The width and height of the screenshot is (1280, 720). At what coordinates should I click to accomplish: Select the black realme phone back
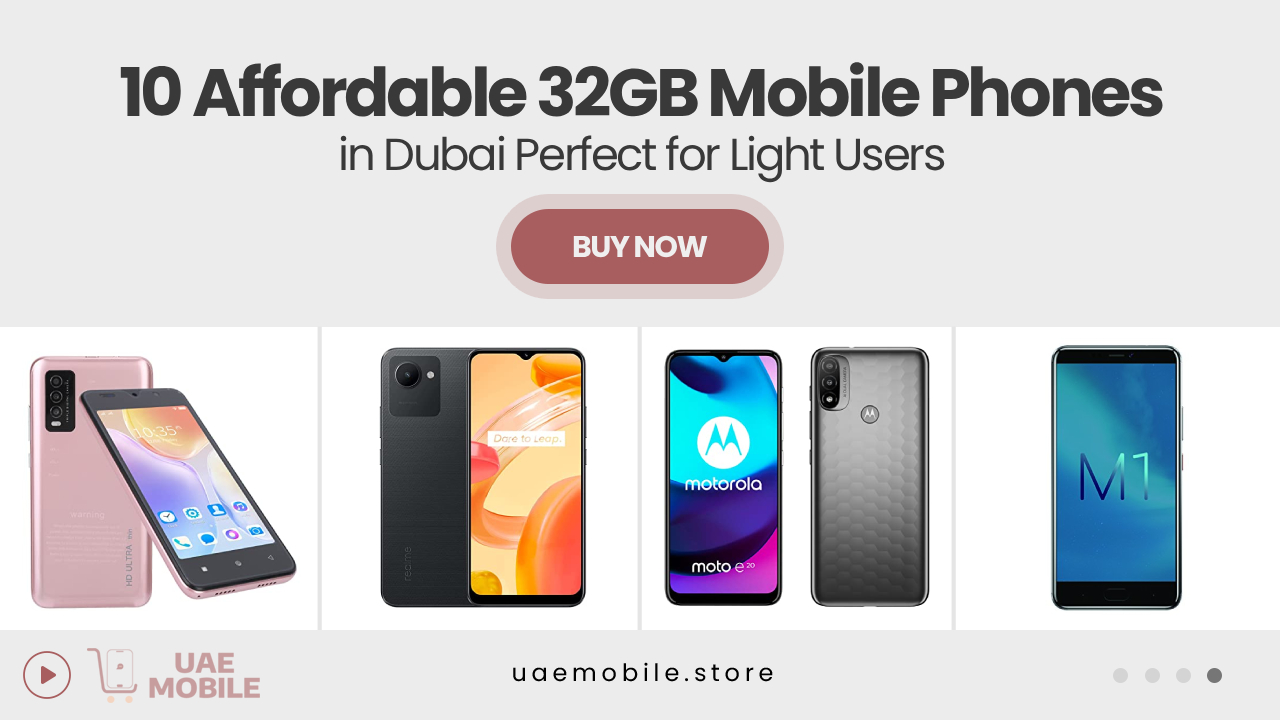(x=424, y=478)
